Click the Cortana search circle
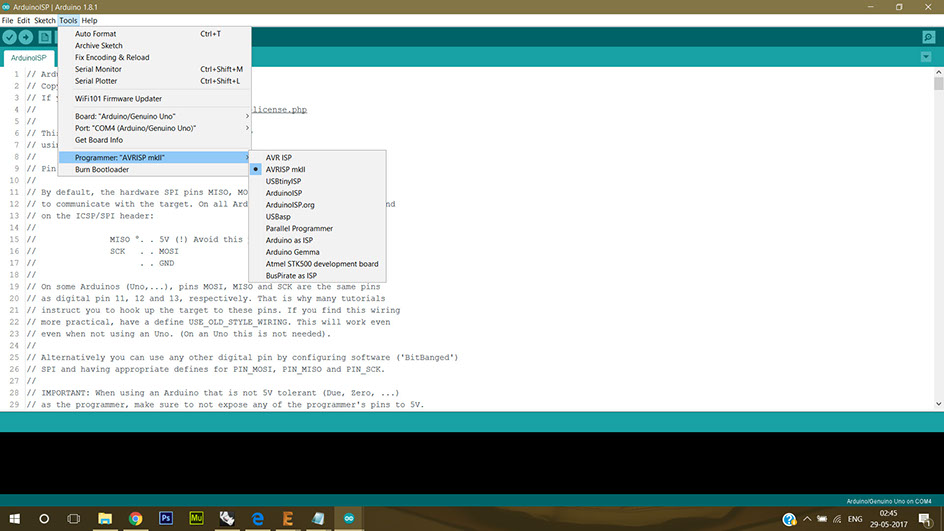Screen dimensions: 944x531 tap(44, 518)
